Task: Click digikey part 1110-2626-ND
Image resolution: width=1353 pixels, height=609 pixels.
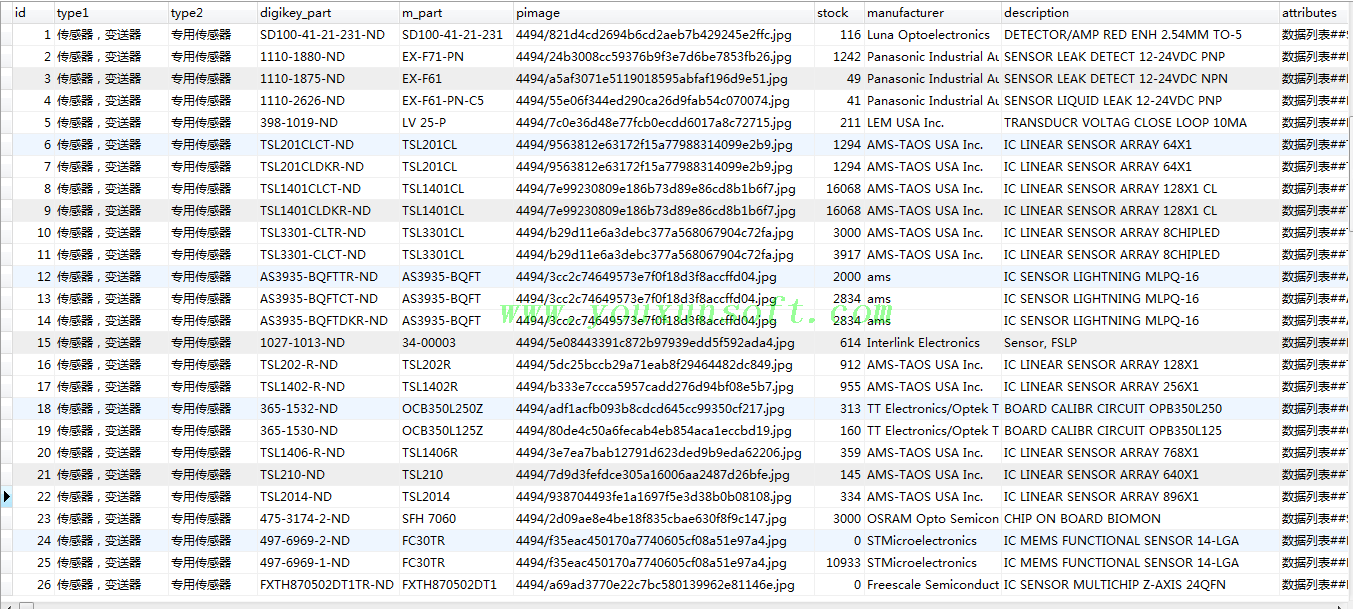Action: pyautogui.click(x=328, y=101)
